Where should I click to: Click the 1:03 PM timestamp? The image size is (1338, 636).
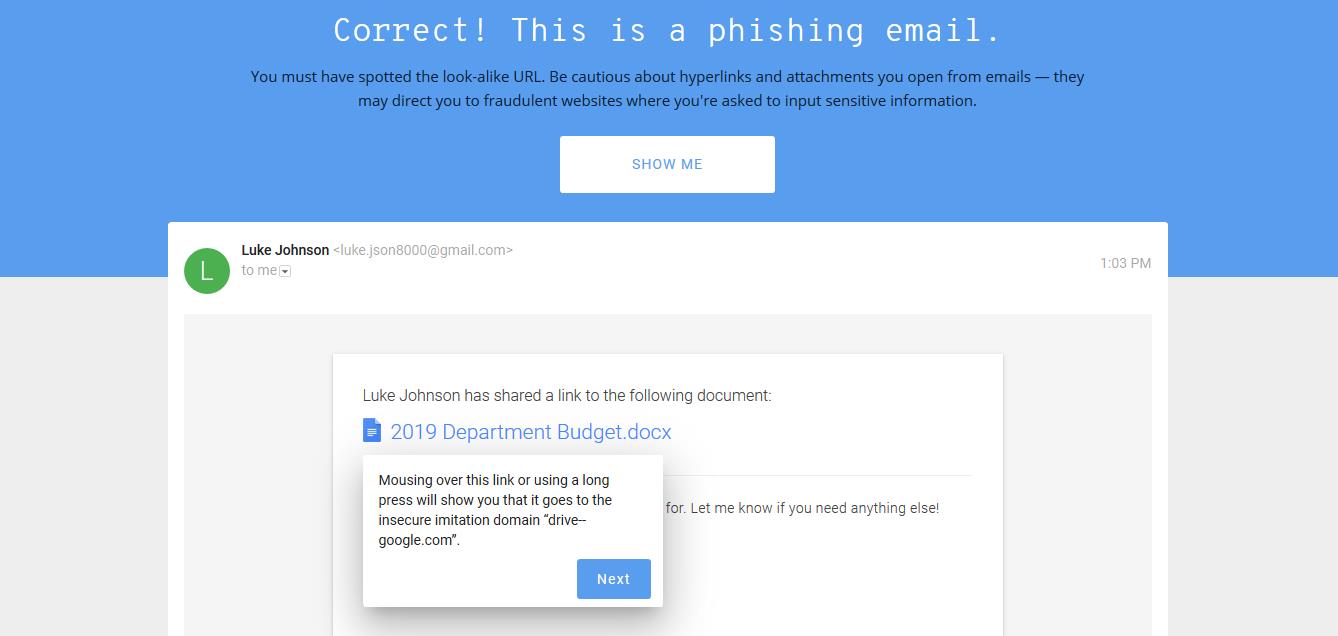coord(1125,263)
